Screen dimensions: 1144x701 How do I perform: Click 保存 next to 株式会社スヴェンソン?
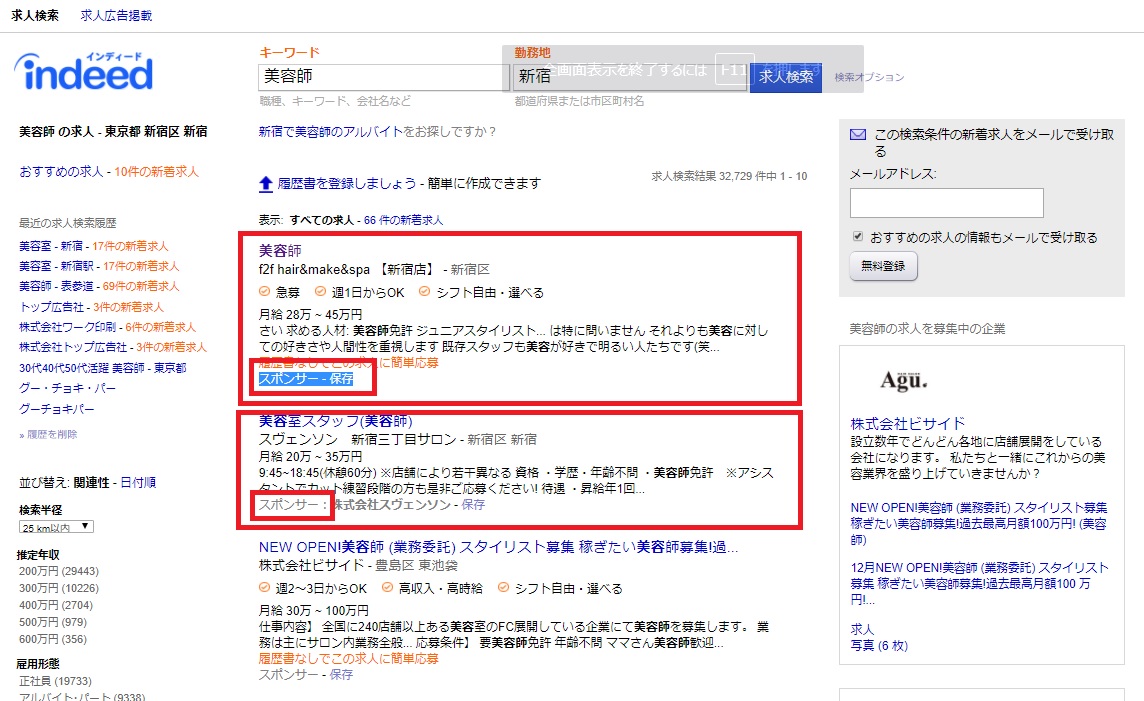[x=473, y=505]
